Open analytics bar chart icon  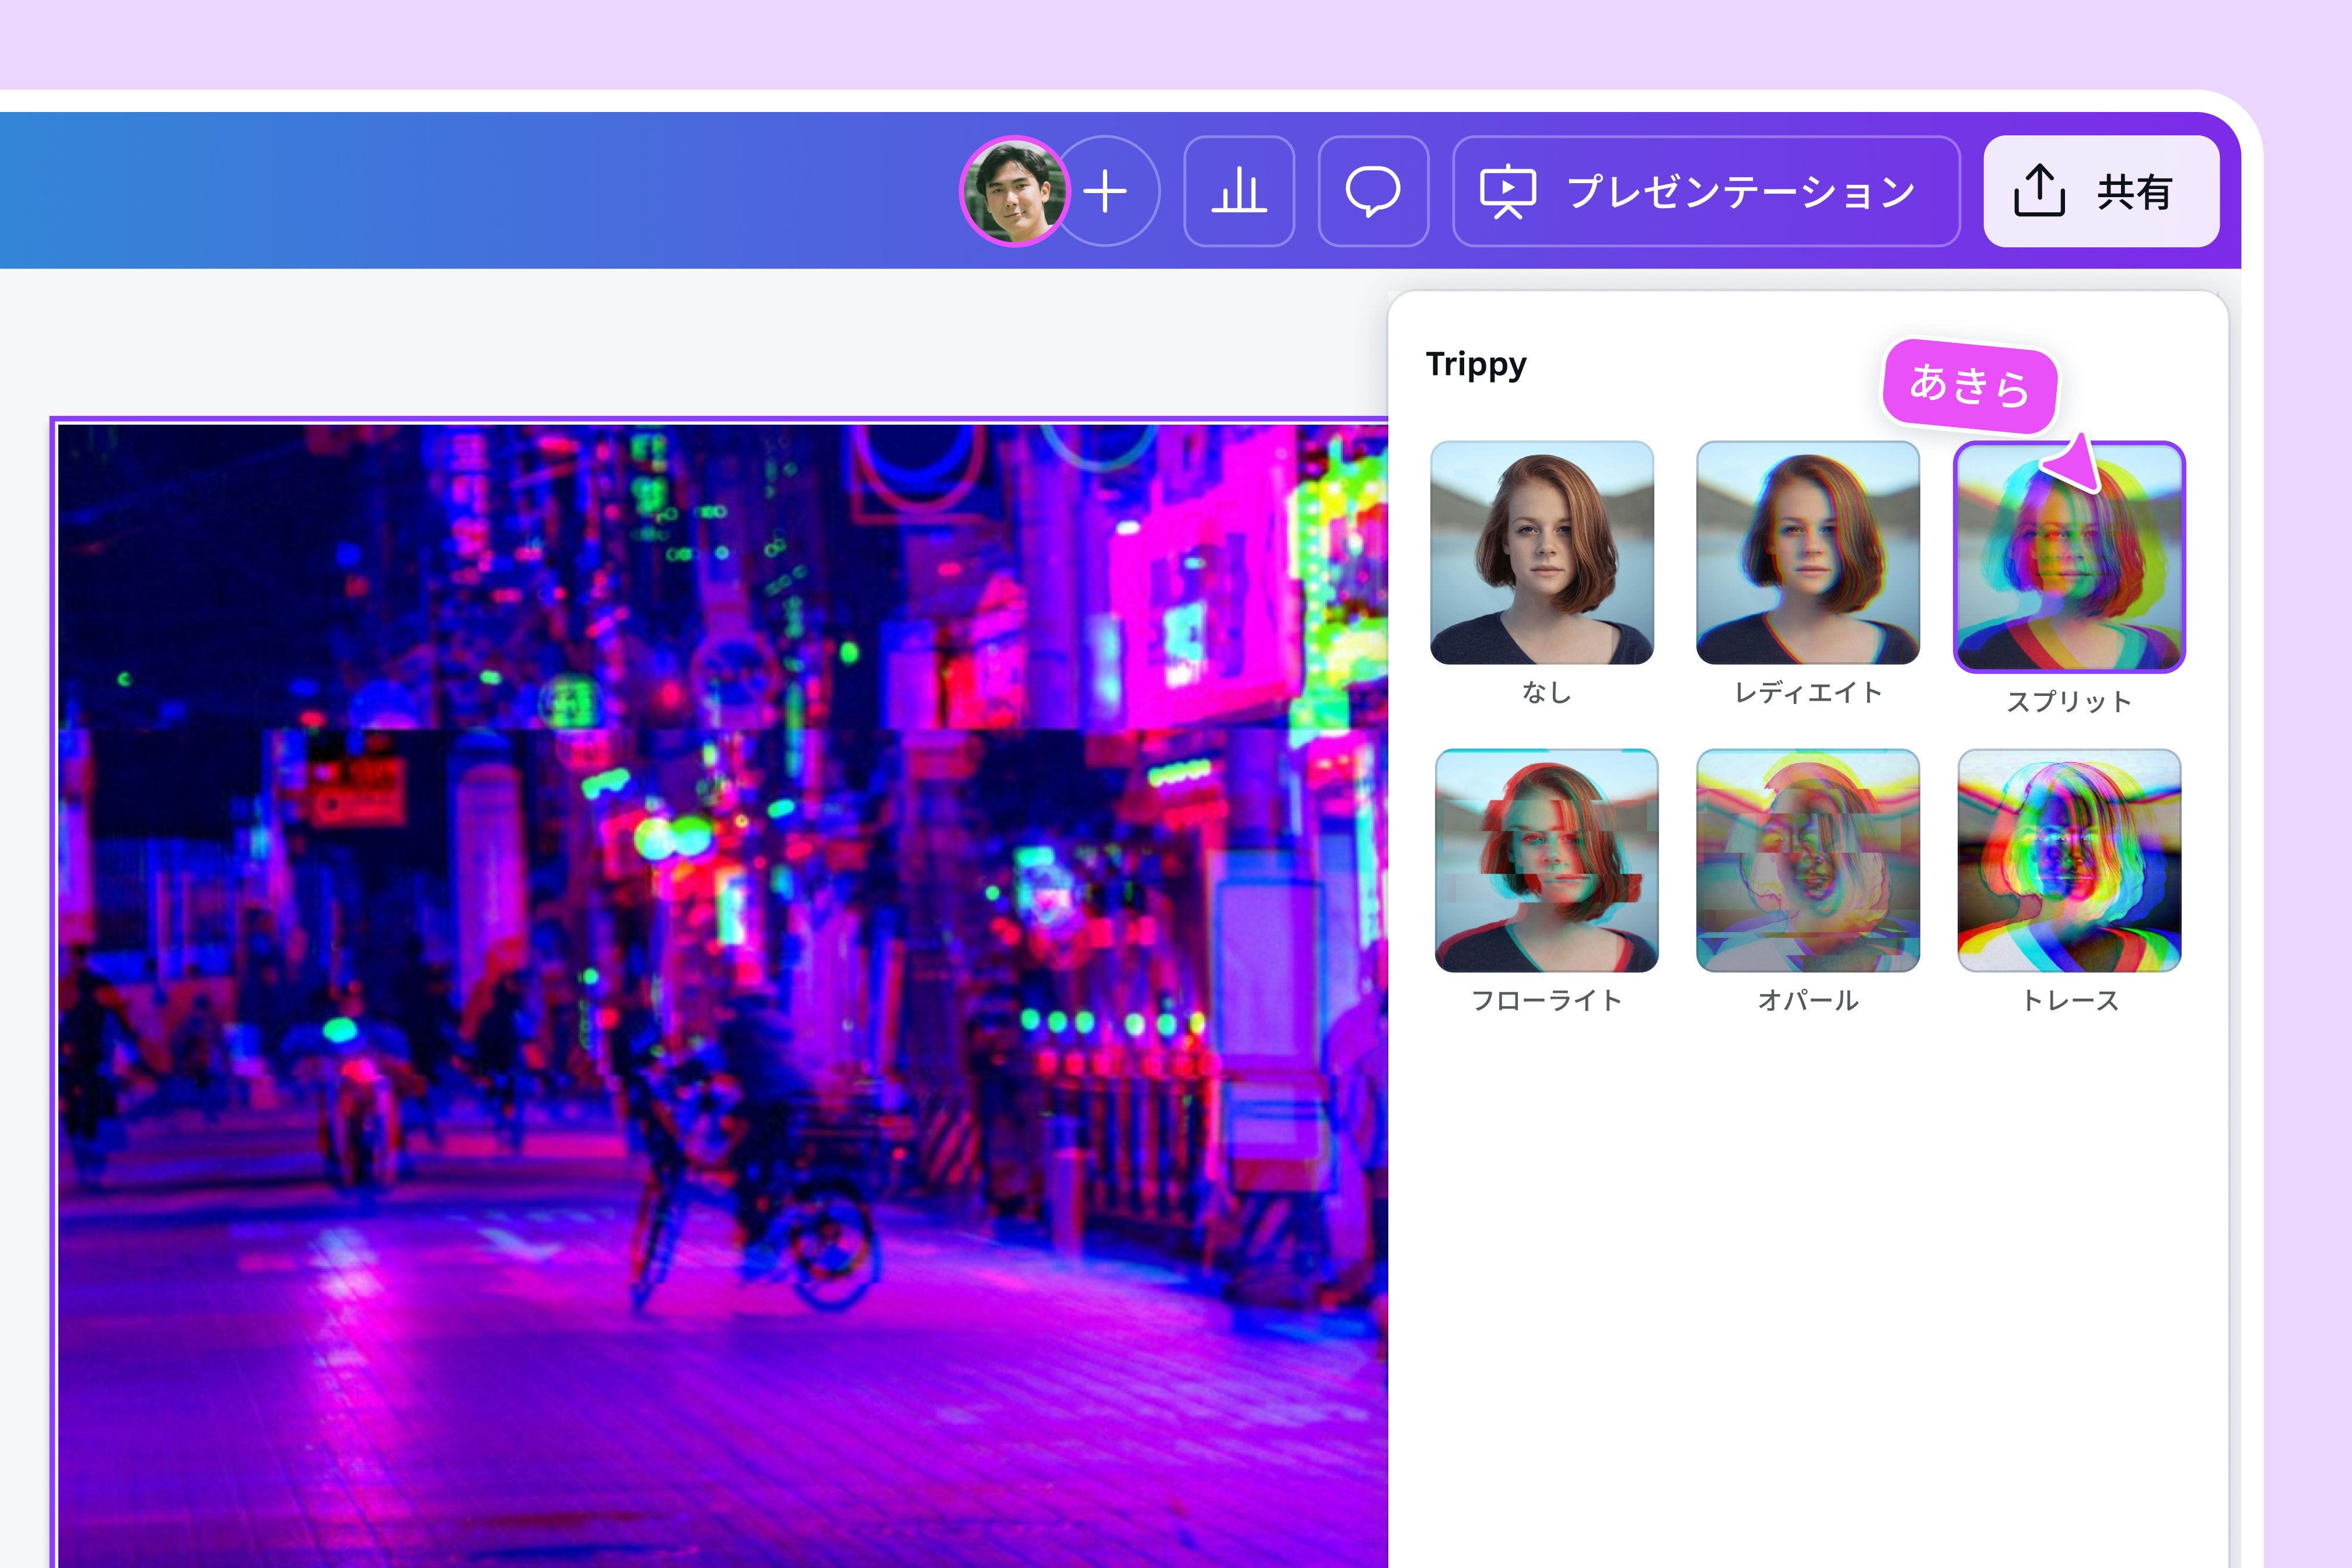tap(1239, 191)
